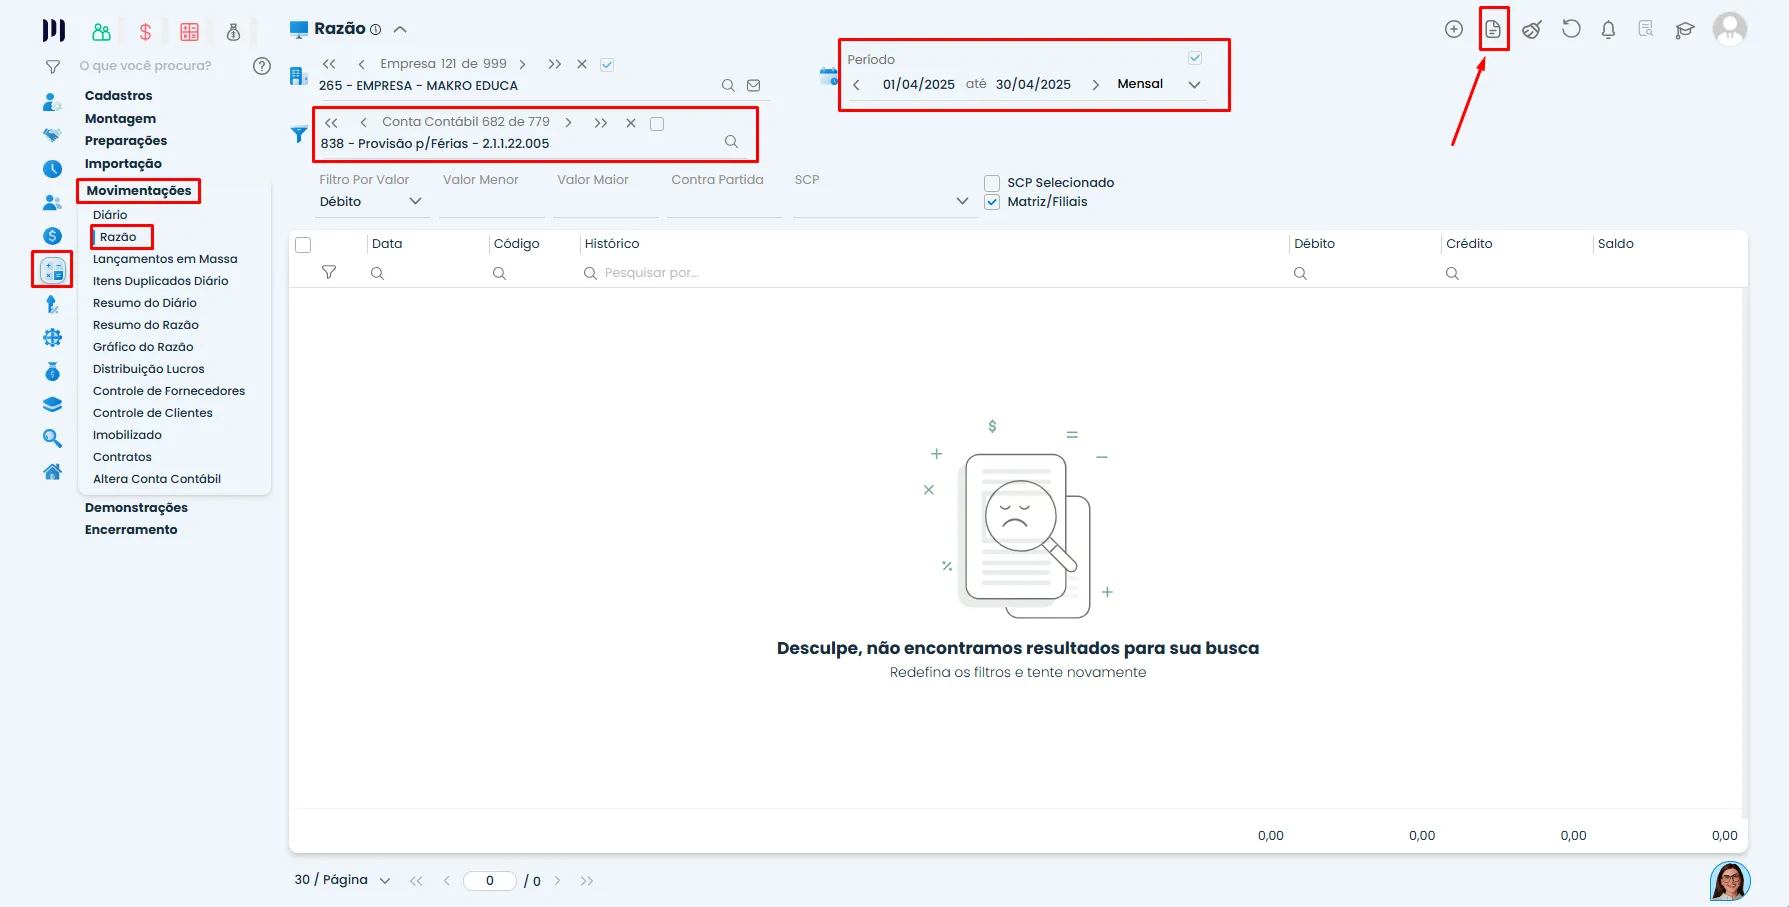The image size is (1789, 907).
Task: Click the green people icon in top-left toolbar
Action: point(101,32)
